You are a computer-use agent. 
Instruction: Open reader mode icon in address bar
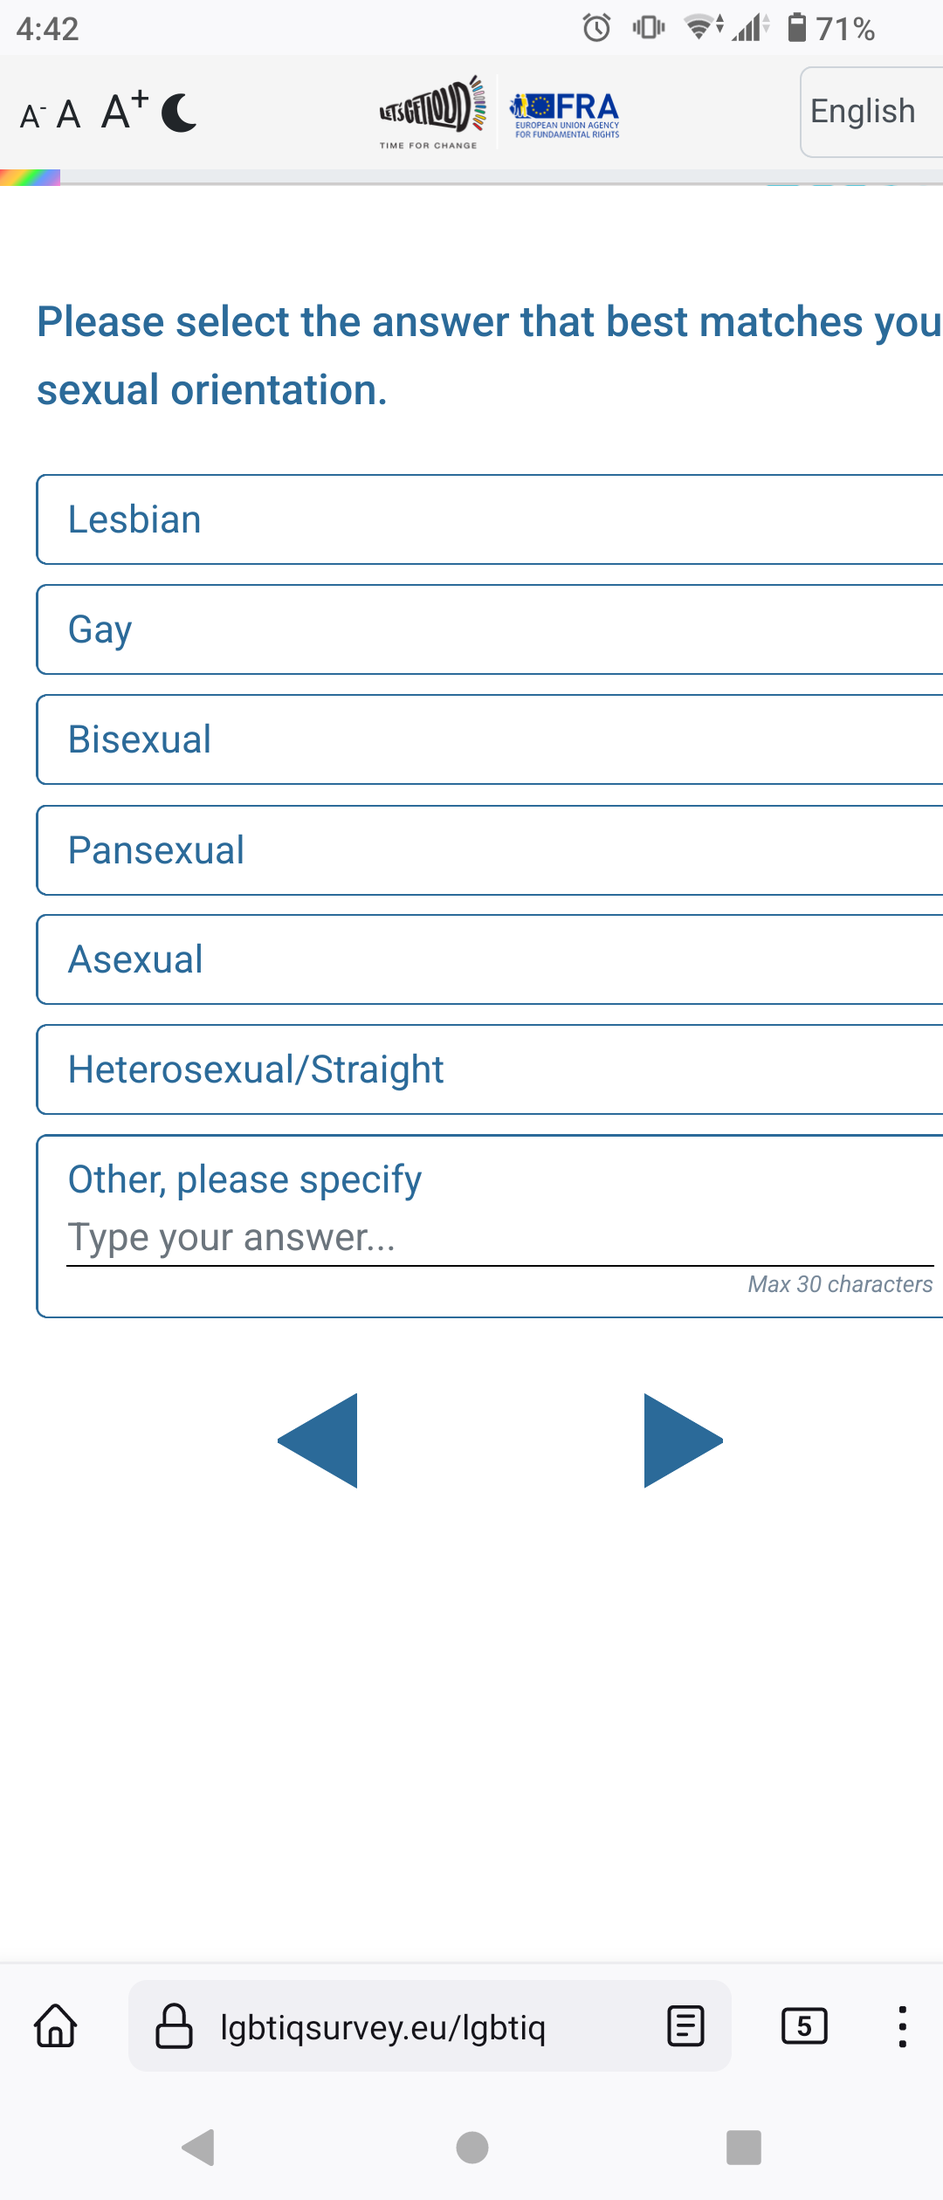[686, 2026]
